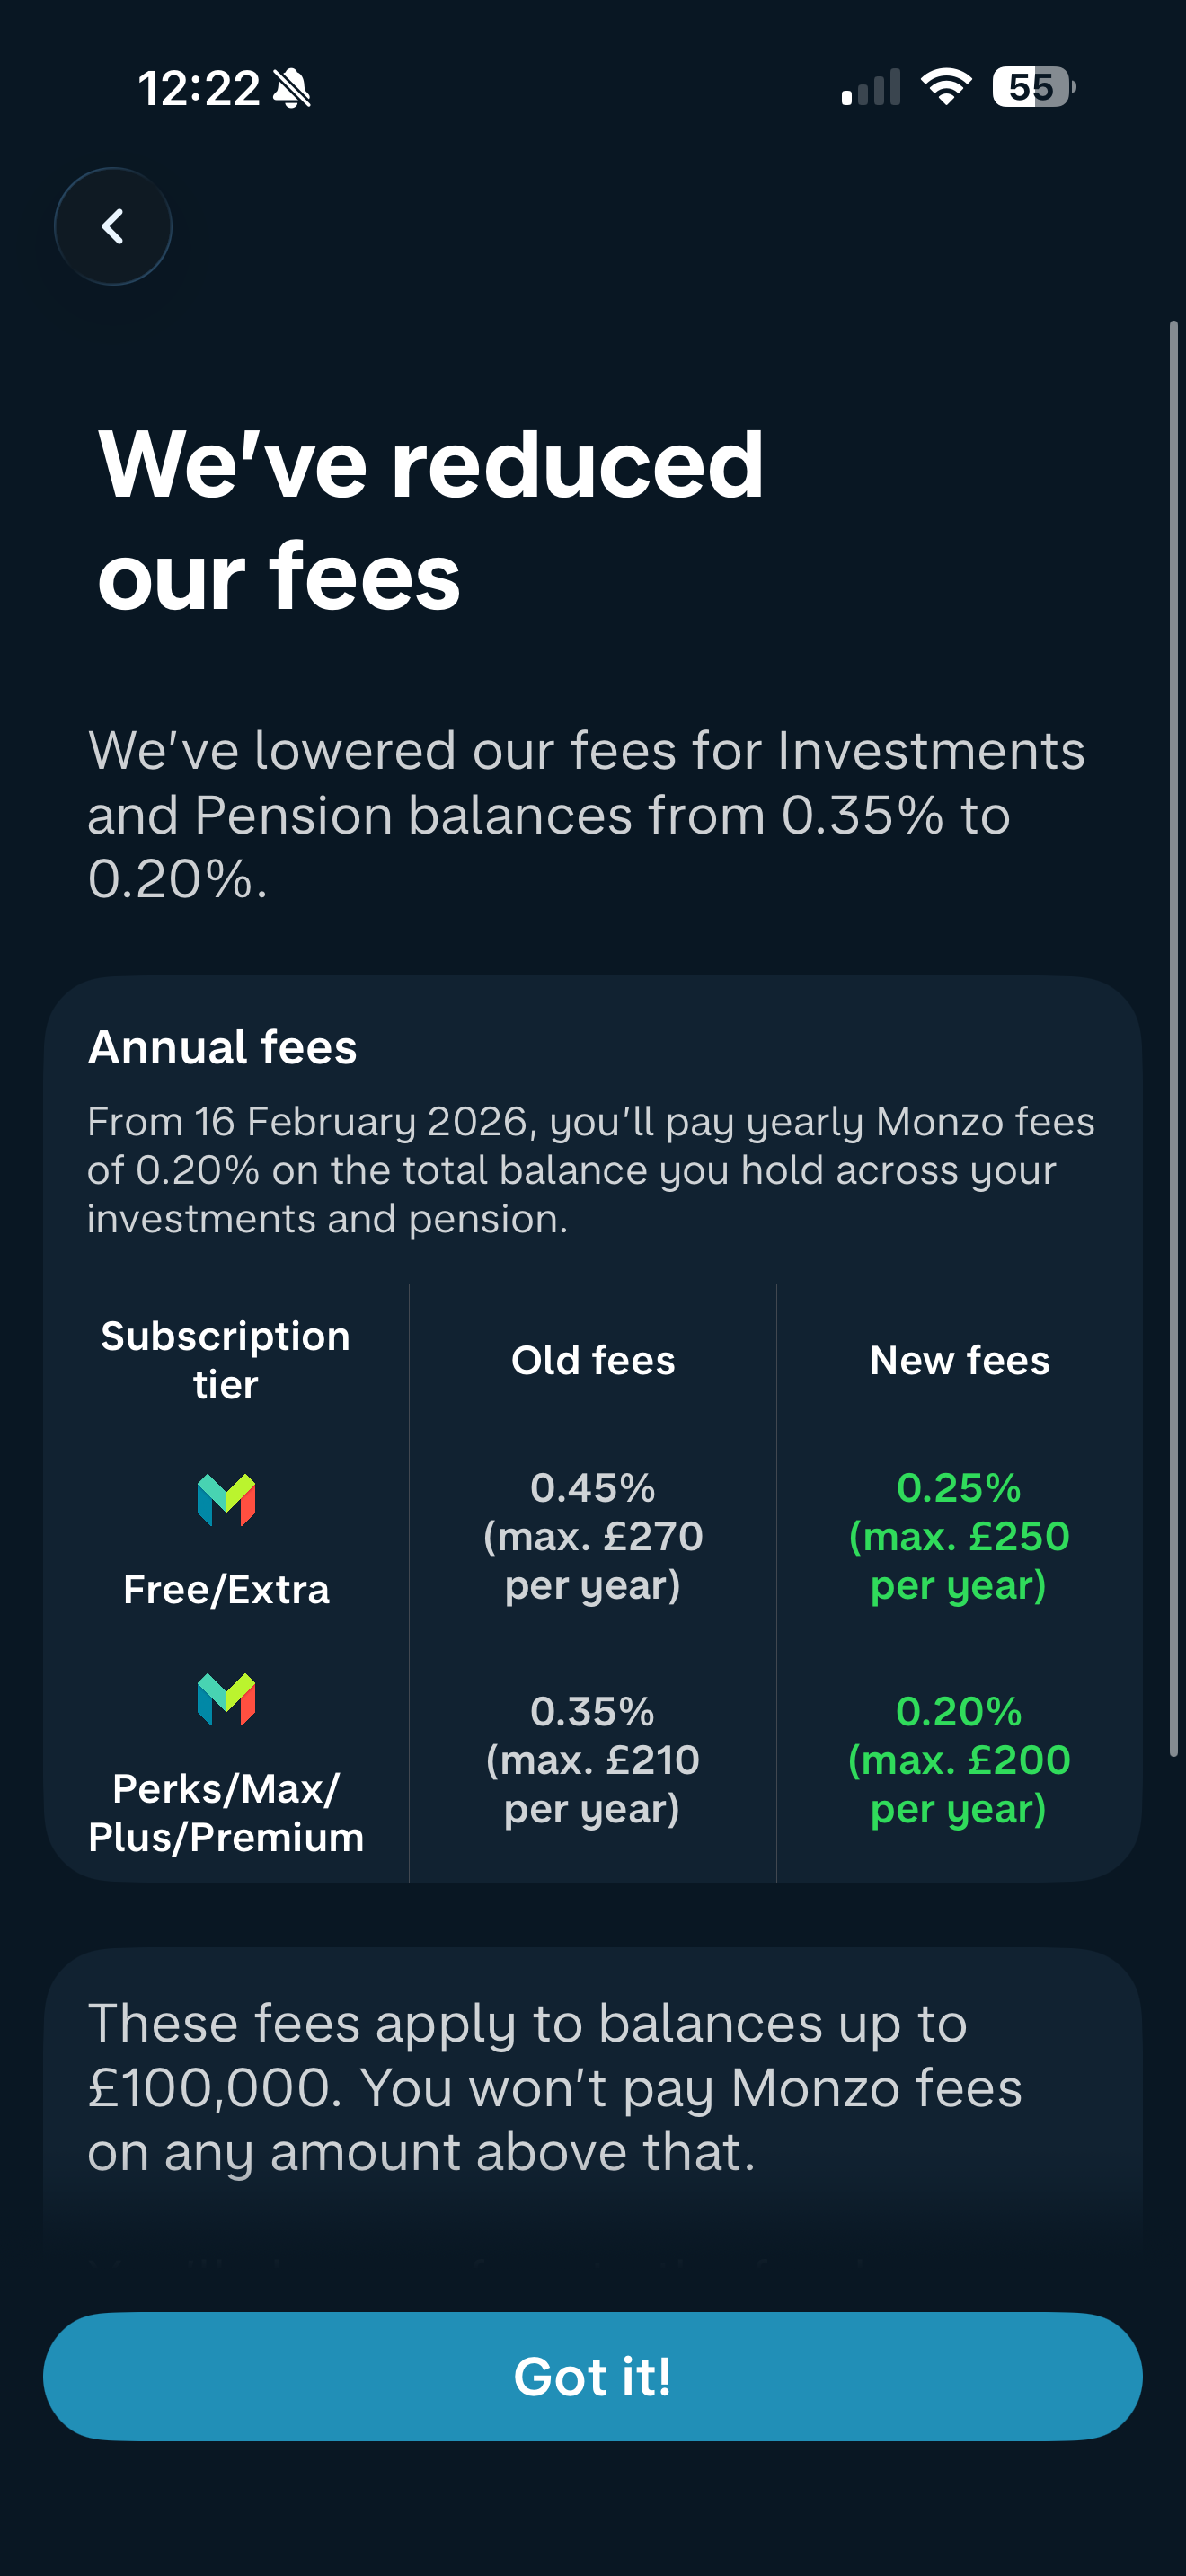Tap the New fees column header
This screenshot has height=2576, width=1186.
[x=959, y=1360]
